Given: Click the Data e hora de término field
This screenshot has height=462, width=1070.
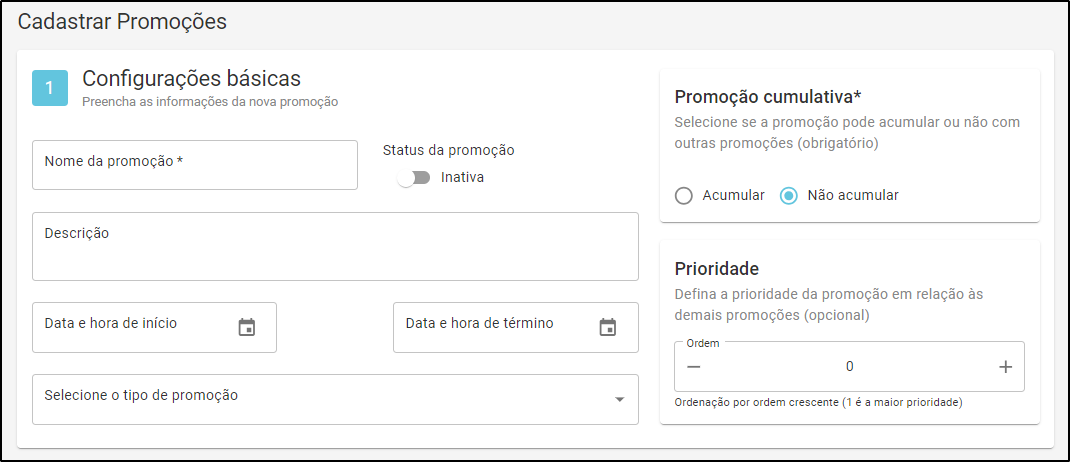Looking at the screenshot, I should (x=516, y=328).
